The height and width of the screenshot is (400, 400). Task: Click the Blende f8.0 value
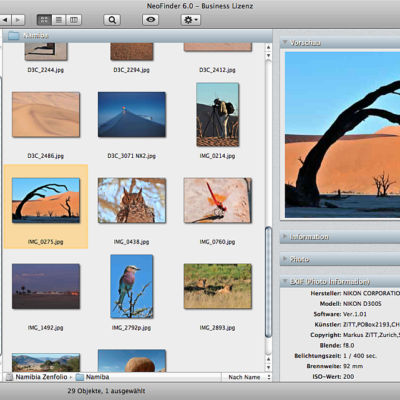(349, 345)
